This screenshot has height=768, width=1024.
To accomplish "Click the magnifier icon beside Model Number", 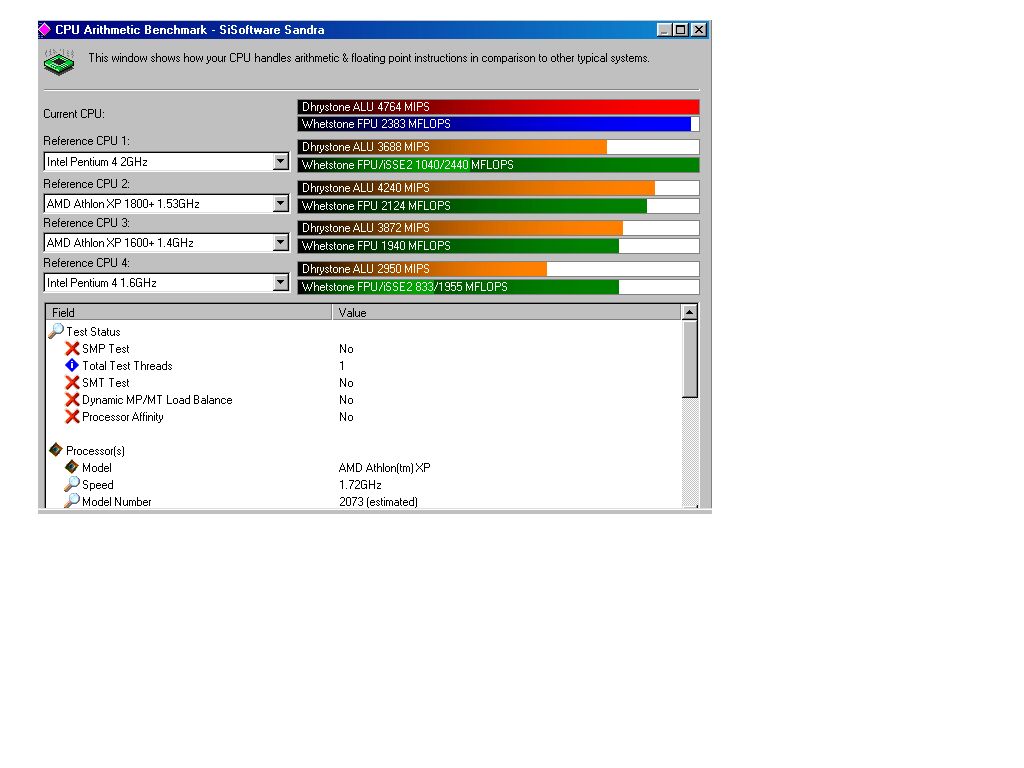I will (x=72, y=501).
